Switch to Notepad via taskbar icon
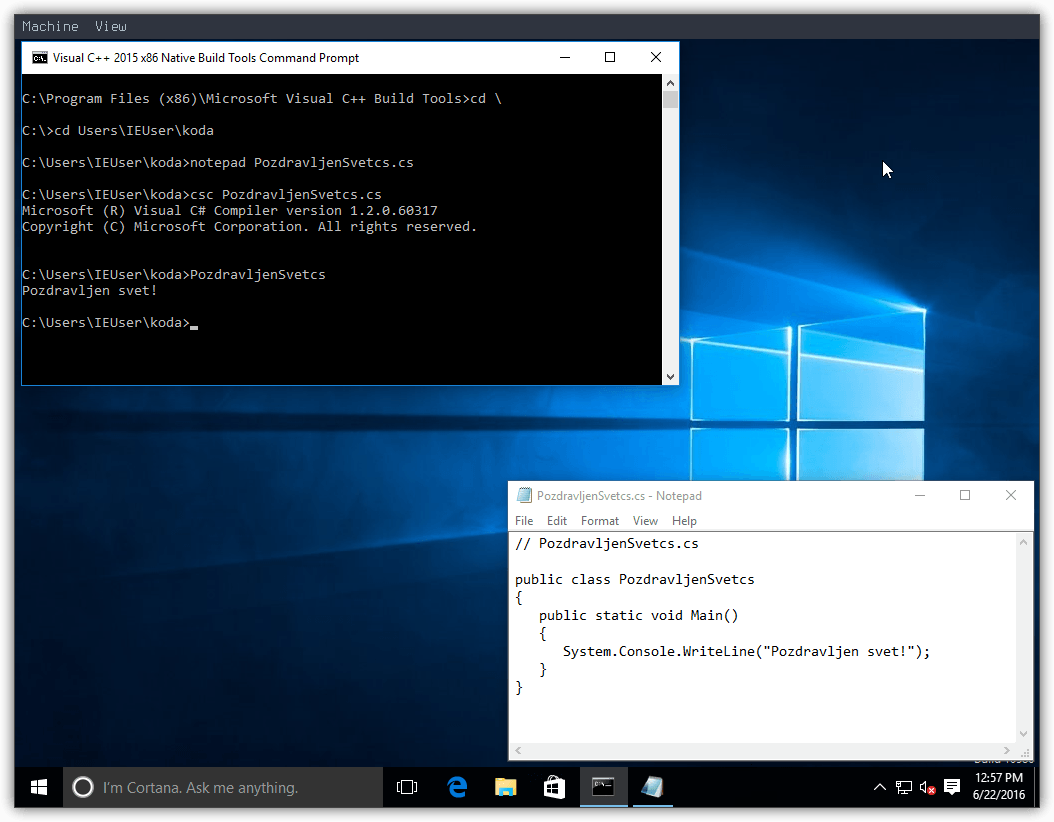 click(x=652, y=787)
